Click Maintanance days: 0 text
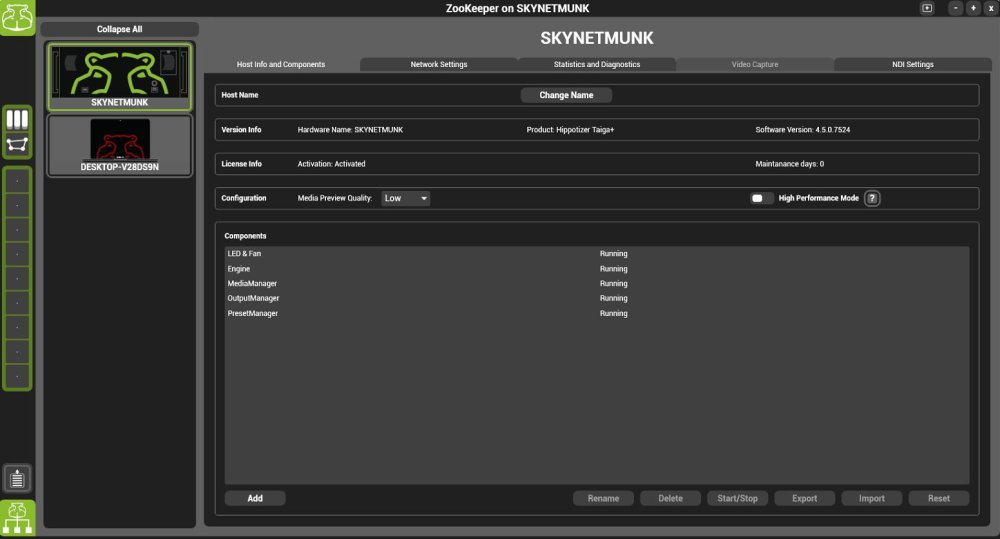This screenshot has width=1000, height=539. (790, 164)
